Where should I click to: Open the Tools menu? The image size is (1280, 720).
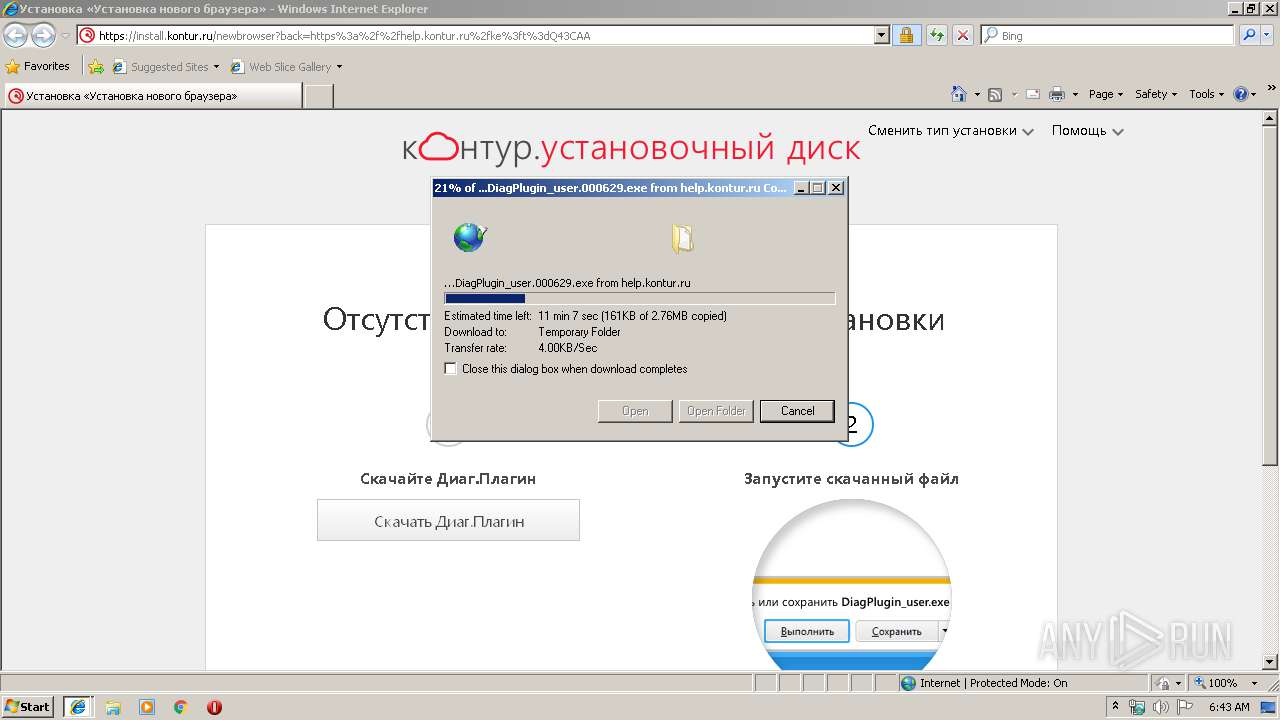(1206, 94)
